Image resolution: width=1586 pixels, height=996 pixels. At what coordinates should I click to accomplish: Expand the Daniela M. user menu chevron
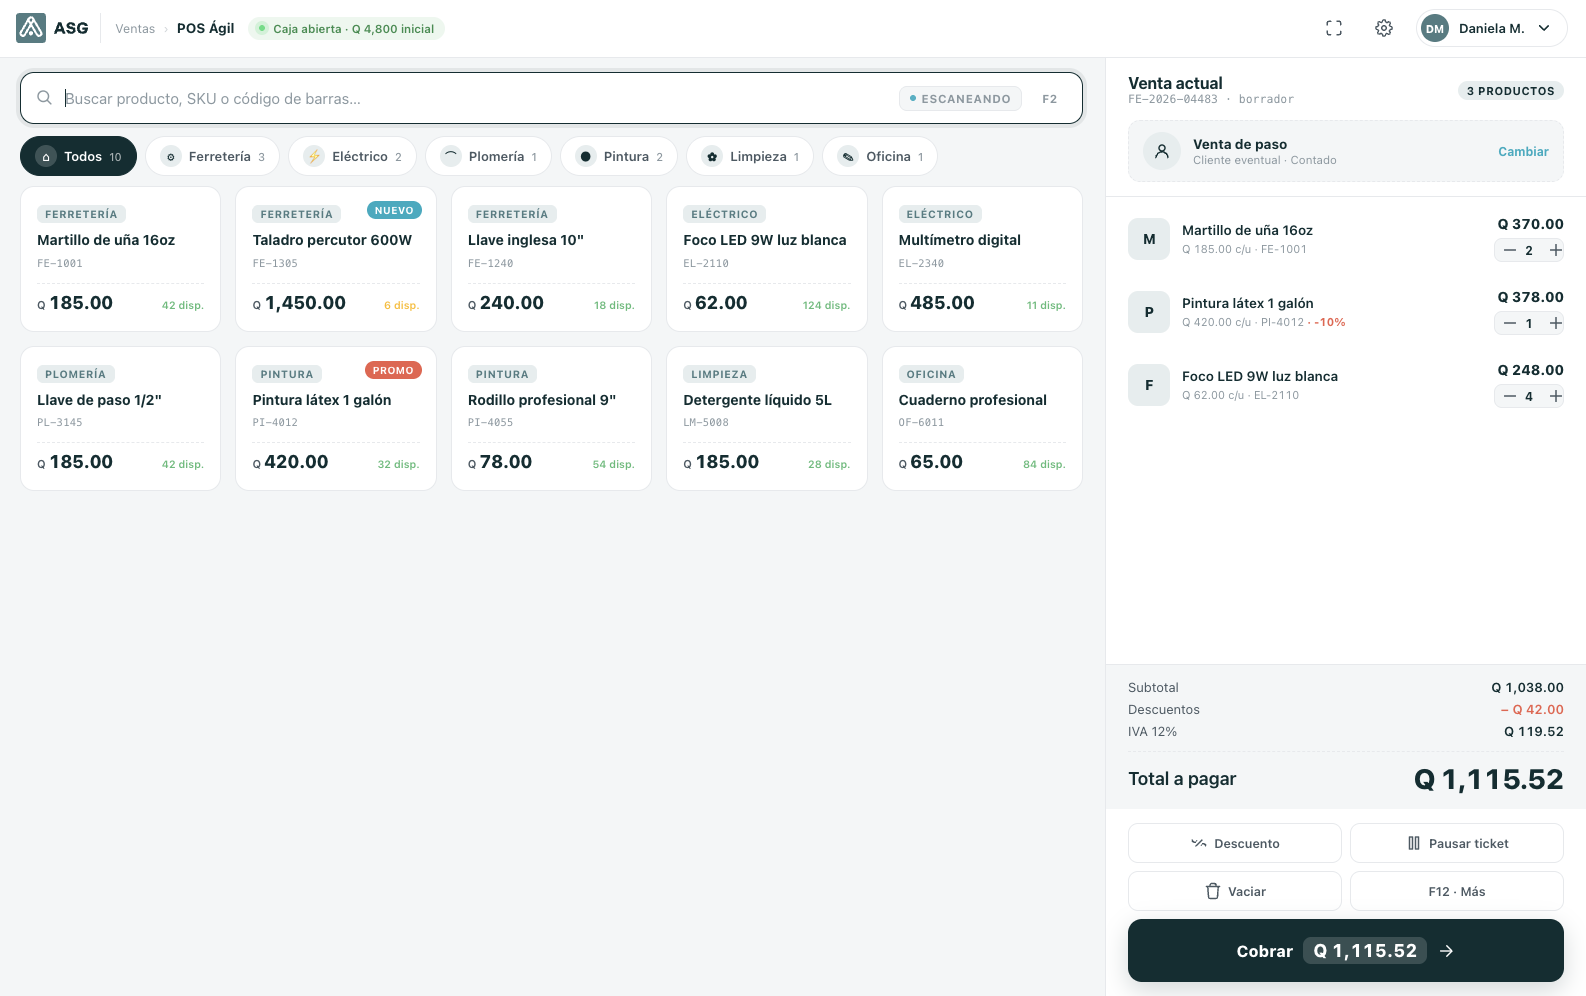click(x=1544, y=28)
